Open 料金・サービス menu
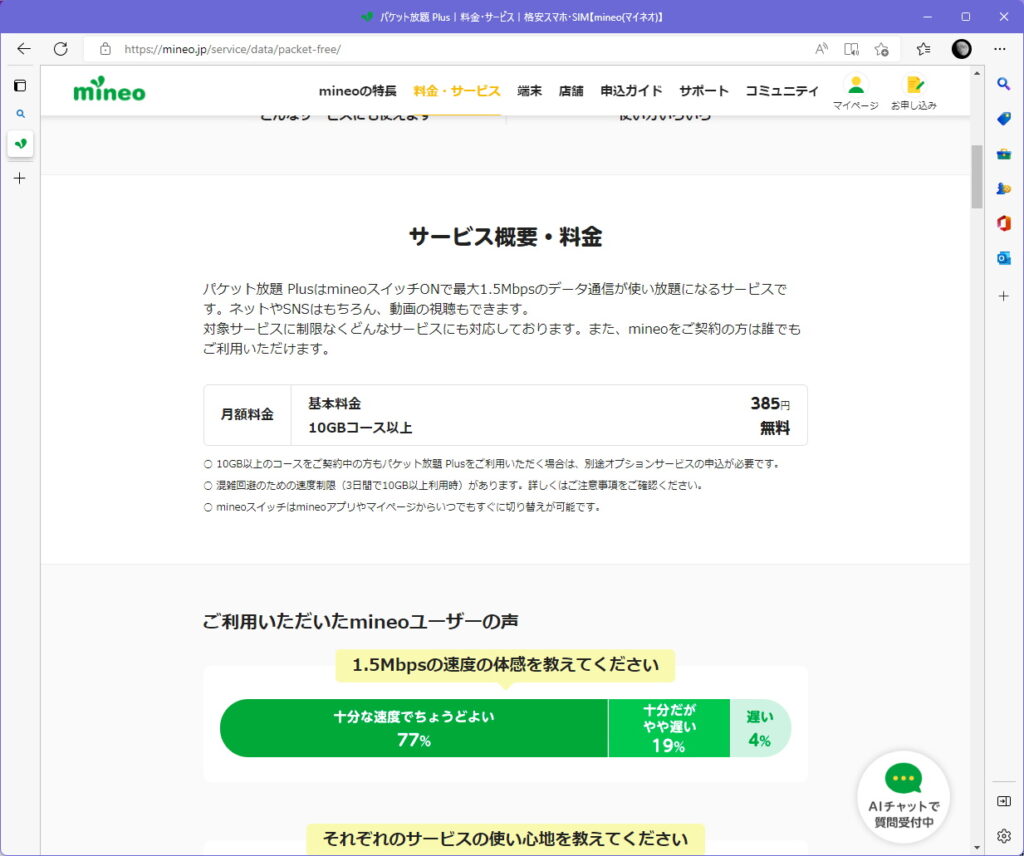 coord(456,91)
